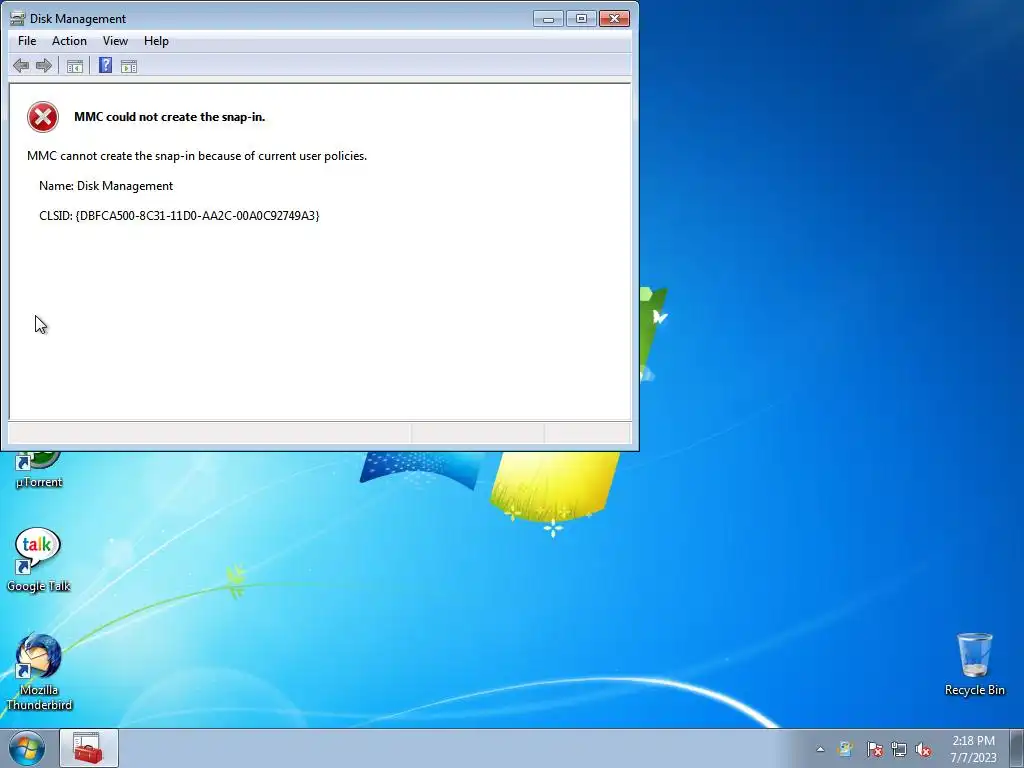Click the Back arrow toolbar icon
This screenshot has width=1024, height=768.
(21, 65)
